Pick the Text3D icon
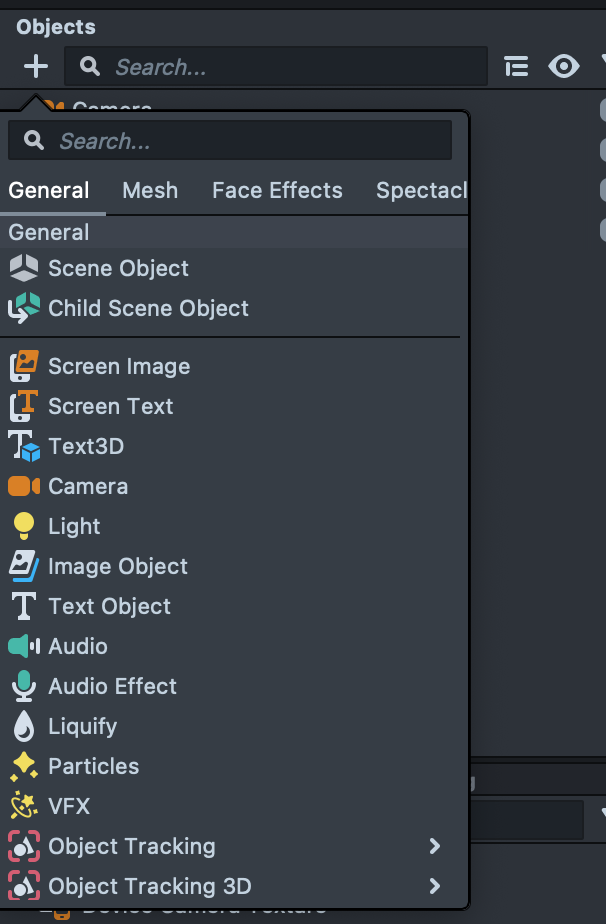606x924 pixels. (x=24, y=446)
